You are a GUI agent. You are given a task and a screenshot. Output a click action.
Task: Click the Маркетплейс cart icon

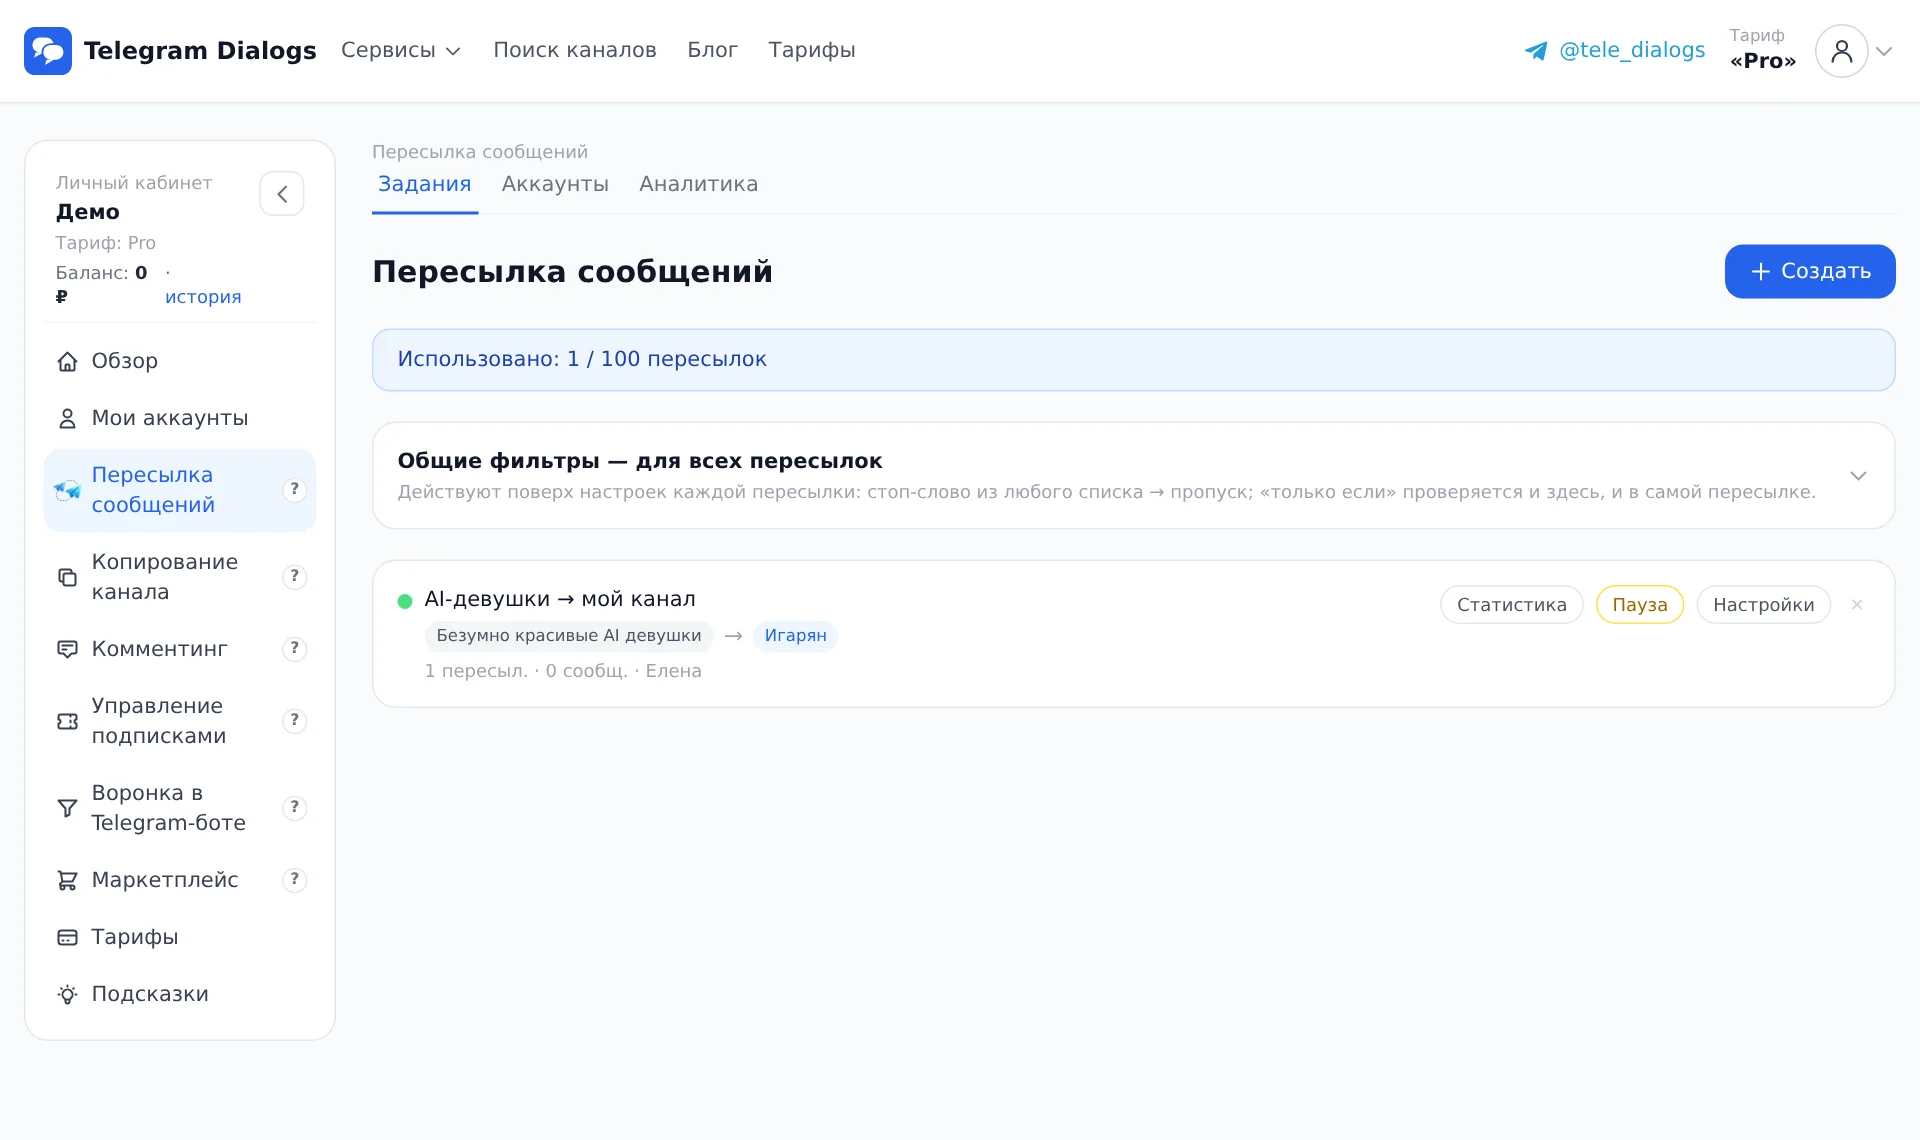tap(67, 880)
